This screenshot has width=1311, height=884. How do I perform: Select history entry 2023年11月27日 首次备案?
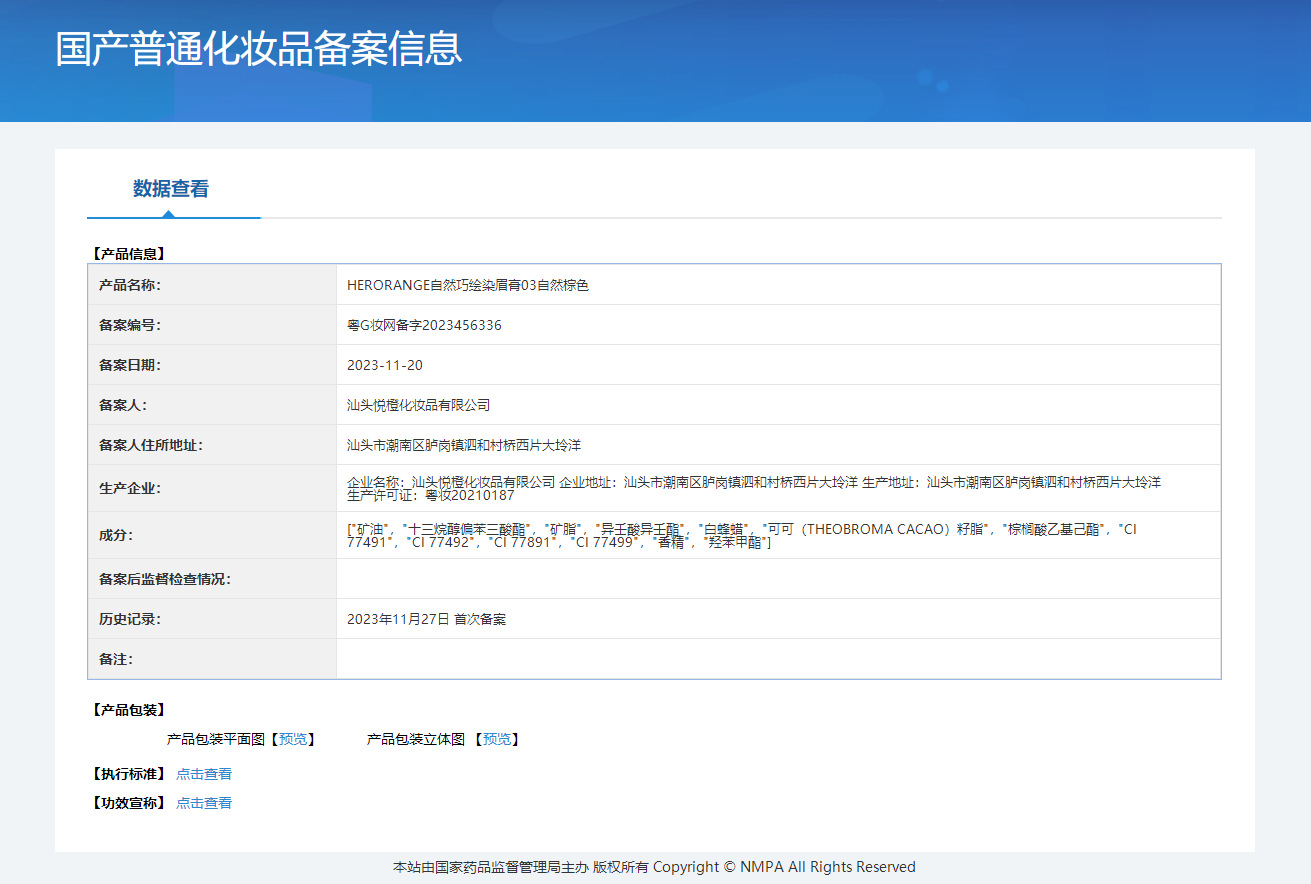point(426,619)
